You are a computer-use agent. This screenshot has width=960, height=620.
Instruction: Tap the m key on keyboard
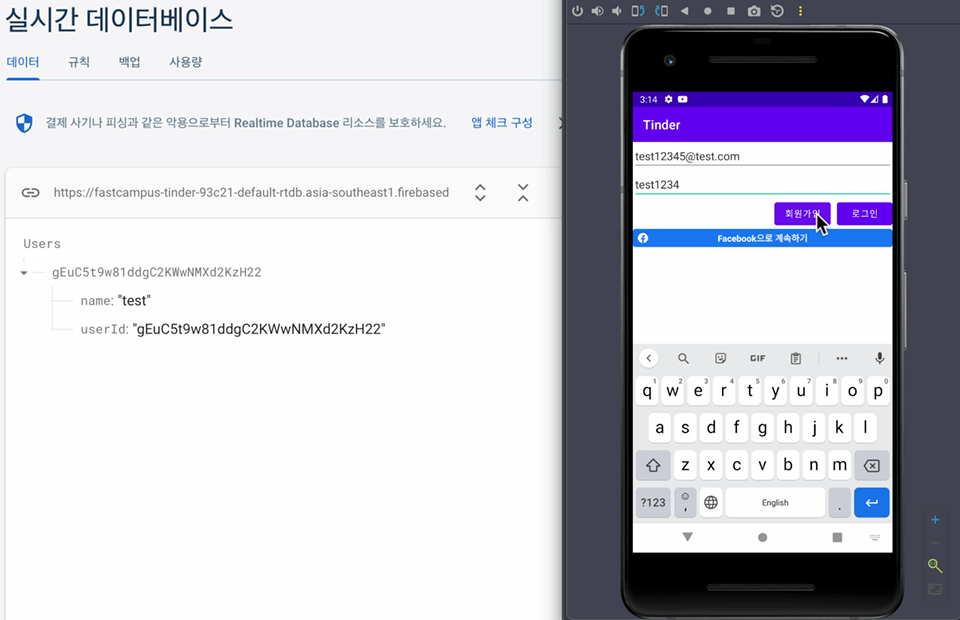[839, 466]
